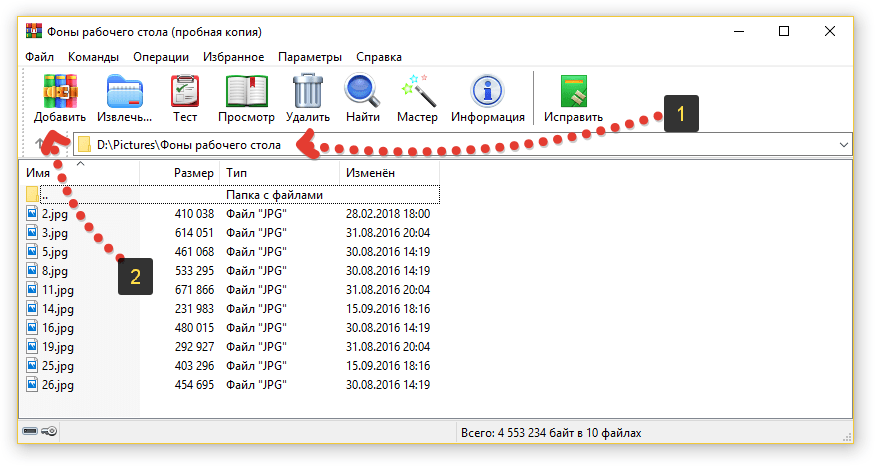The image size is (875, 466).
Task: Open the Файл menu
Action: pyautogui.click(x=40, y=57)
